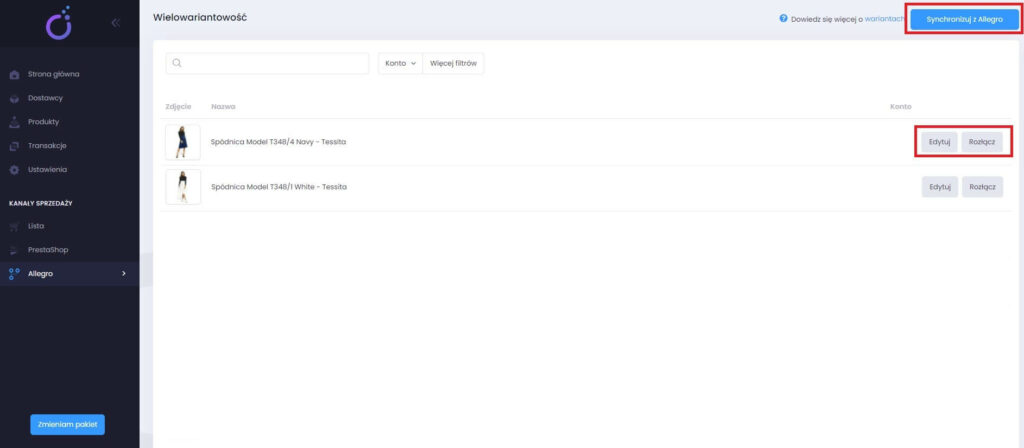Click the blue help question mark icon
1024x448 pixels.
784,19
